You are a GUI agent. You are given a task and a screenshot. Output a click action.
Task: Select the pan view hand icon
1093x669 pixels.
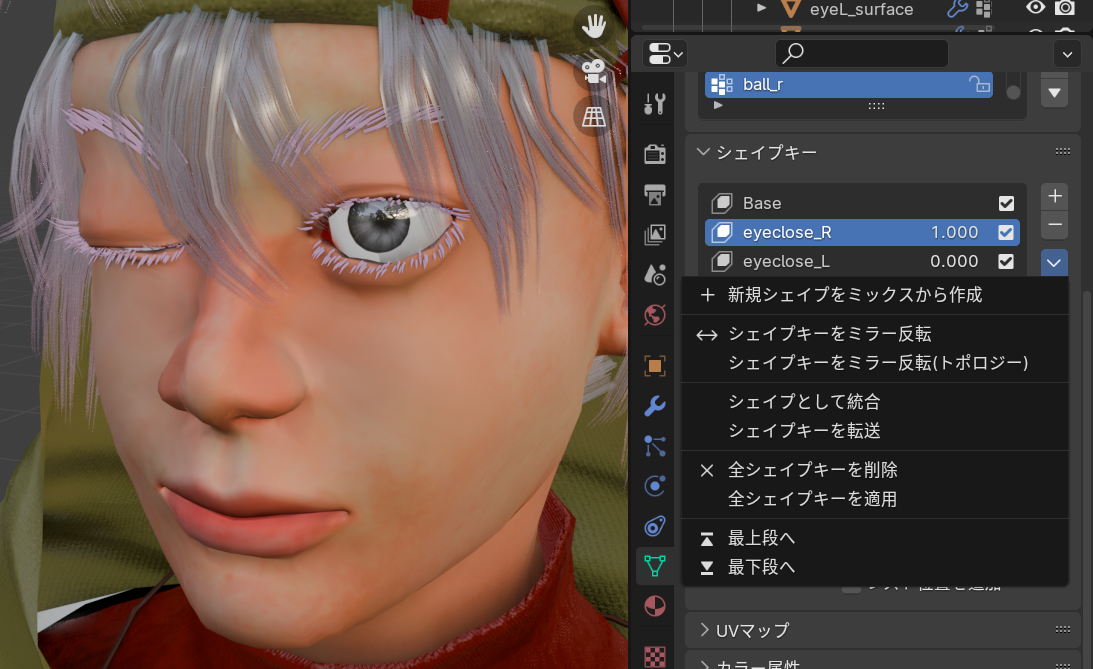click(x=594, y=26)
